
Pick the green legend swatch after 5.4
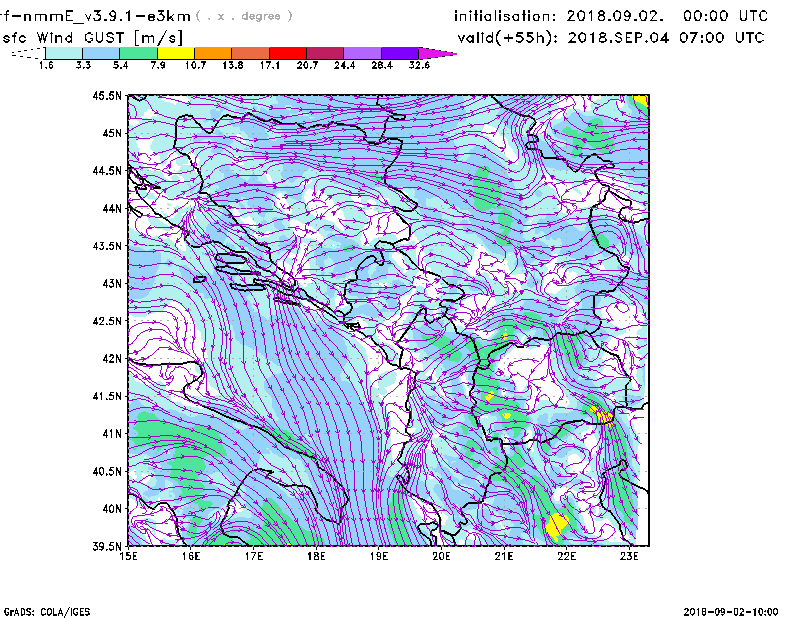point(138,53)
